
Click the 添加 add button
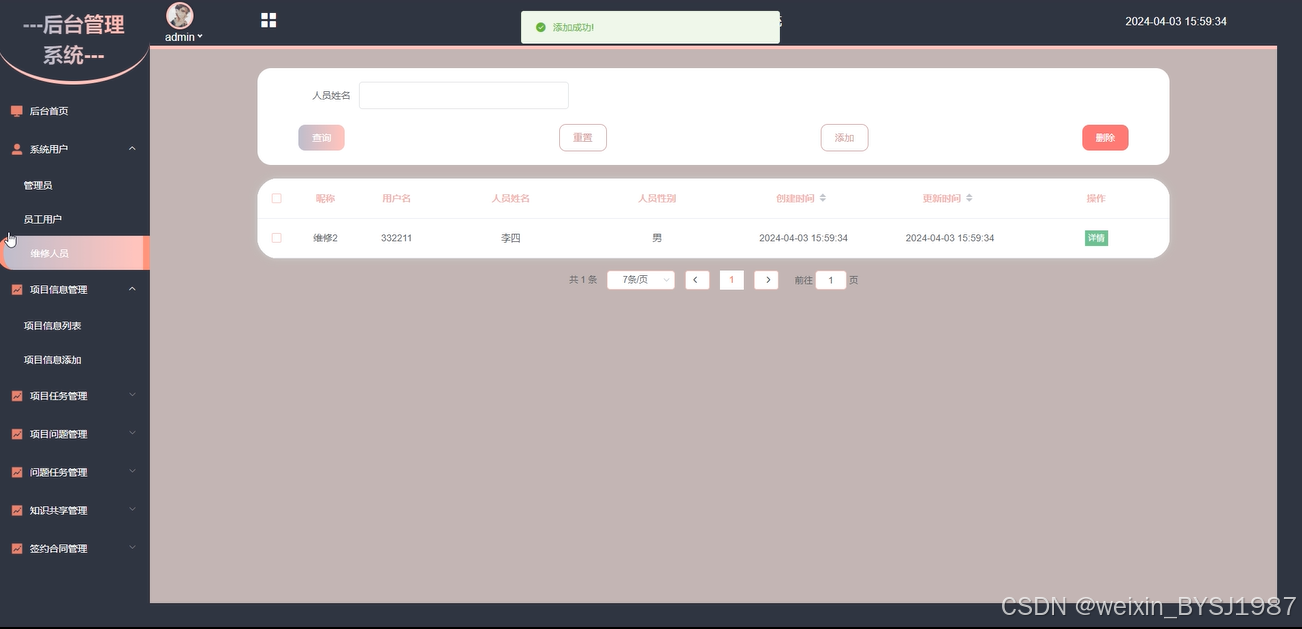844,137
